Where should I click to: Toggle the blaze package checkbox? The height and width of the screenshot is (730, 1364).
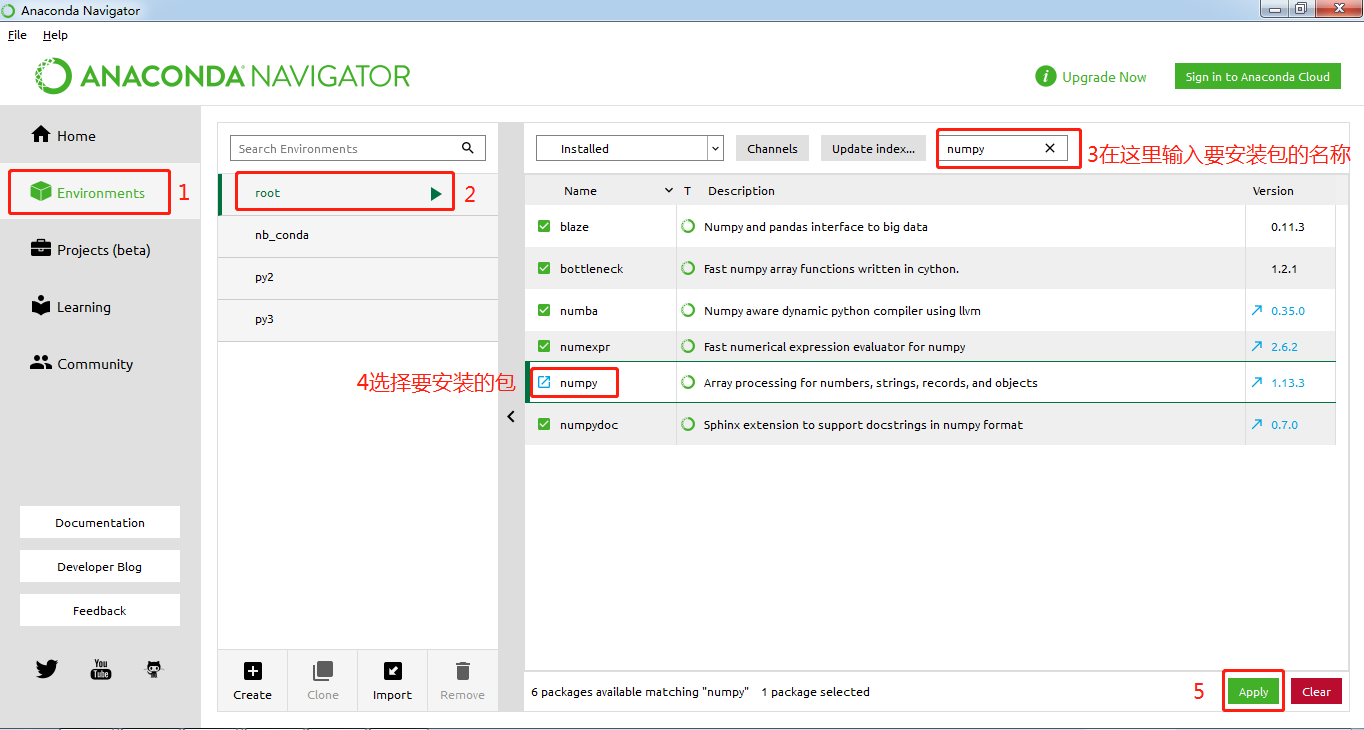point(544,227)
